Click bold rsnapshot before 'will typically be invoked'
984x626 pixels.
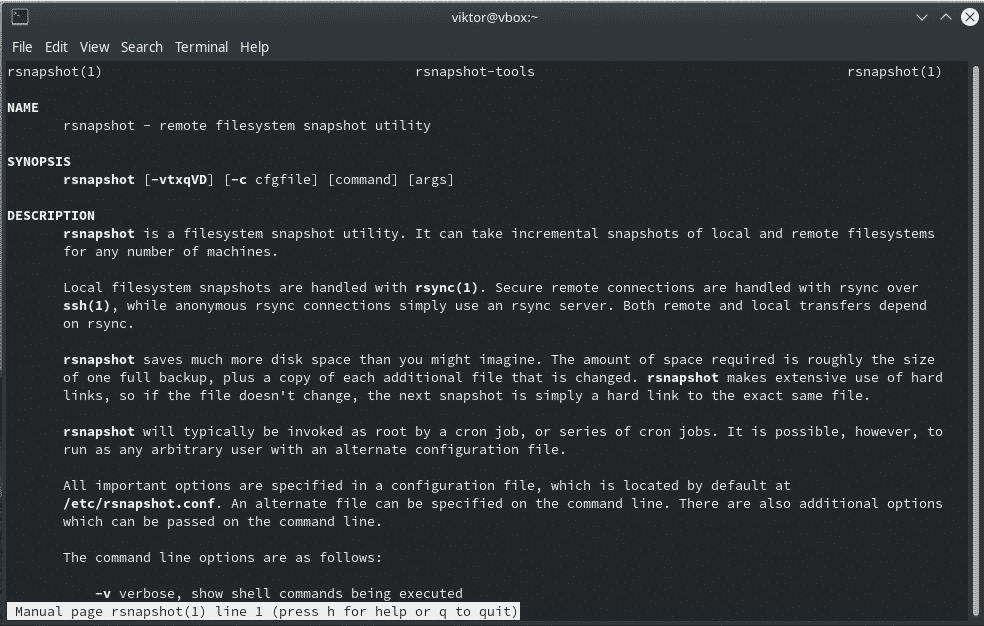(99, 431)
